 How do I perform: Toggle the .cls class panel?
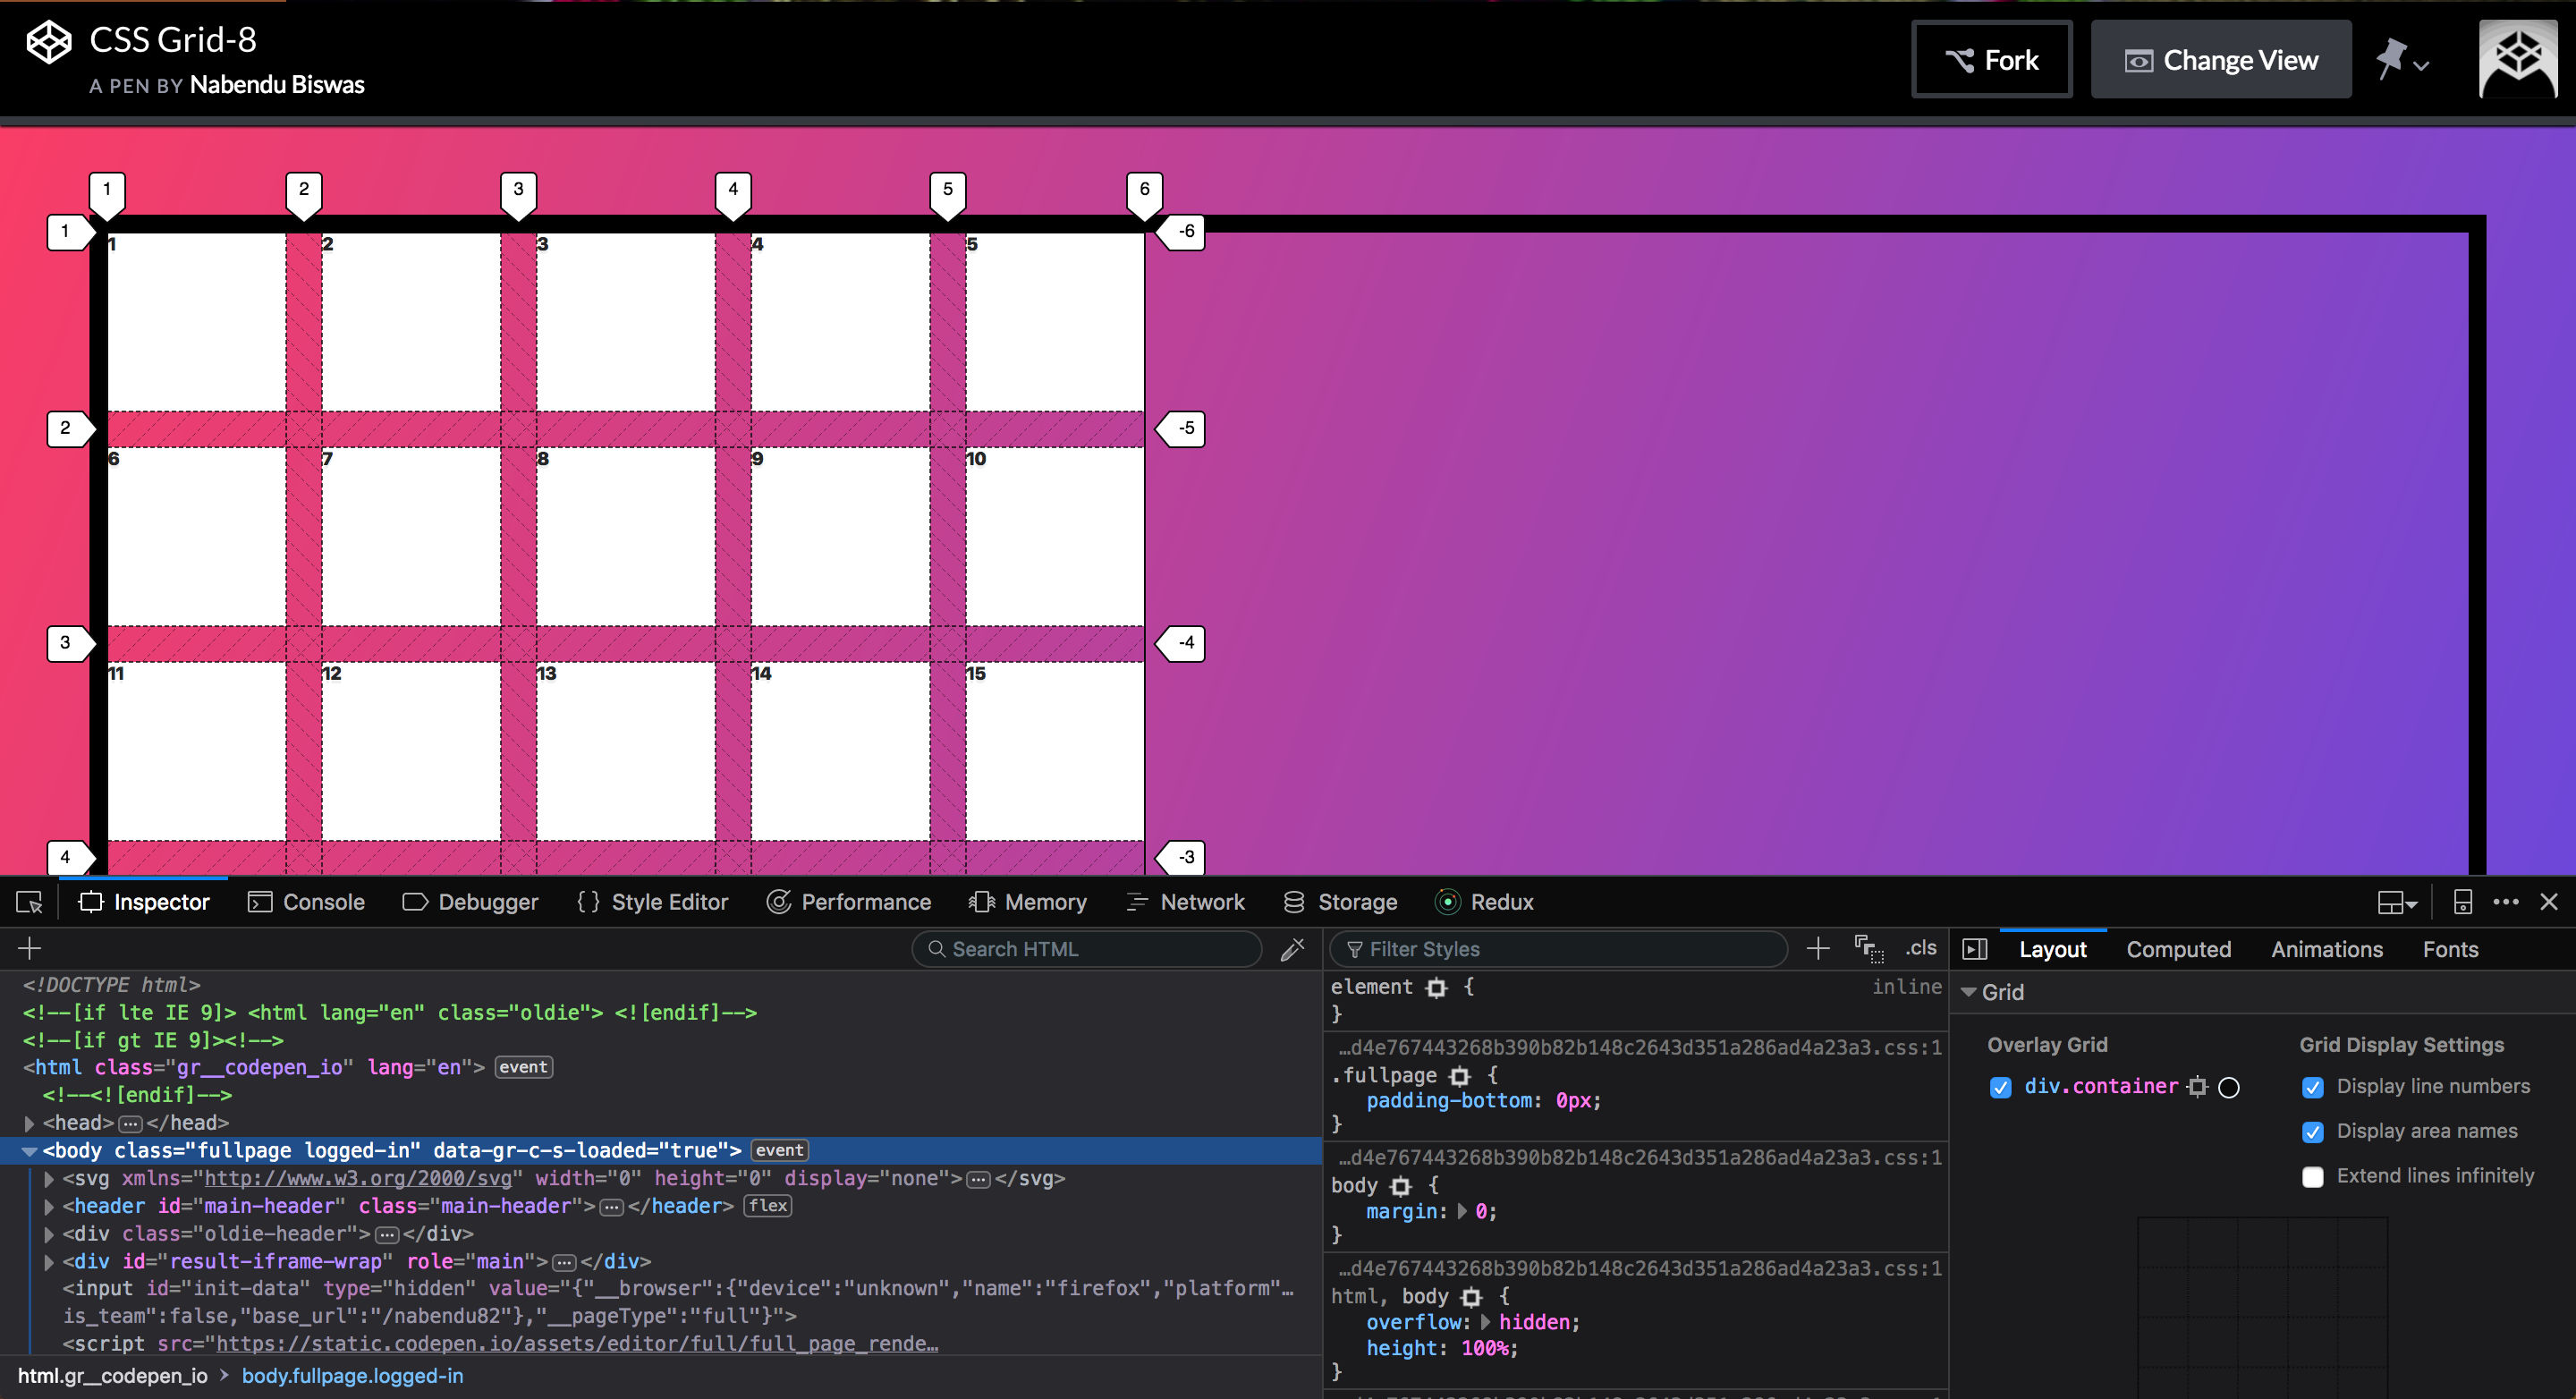pos(1921,948)
